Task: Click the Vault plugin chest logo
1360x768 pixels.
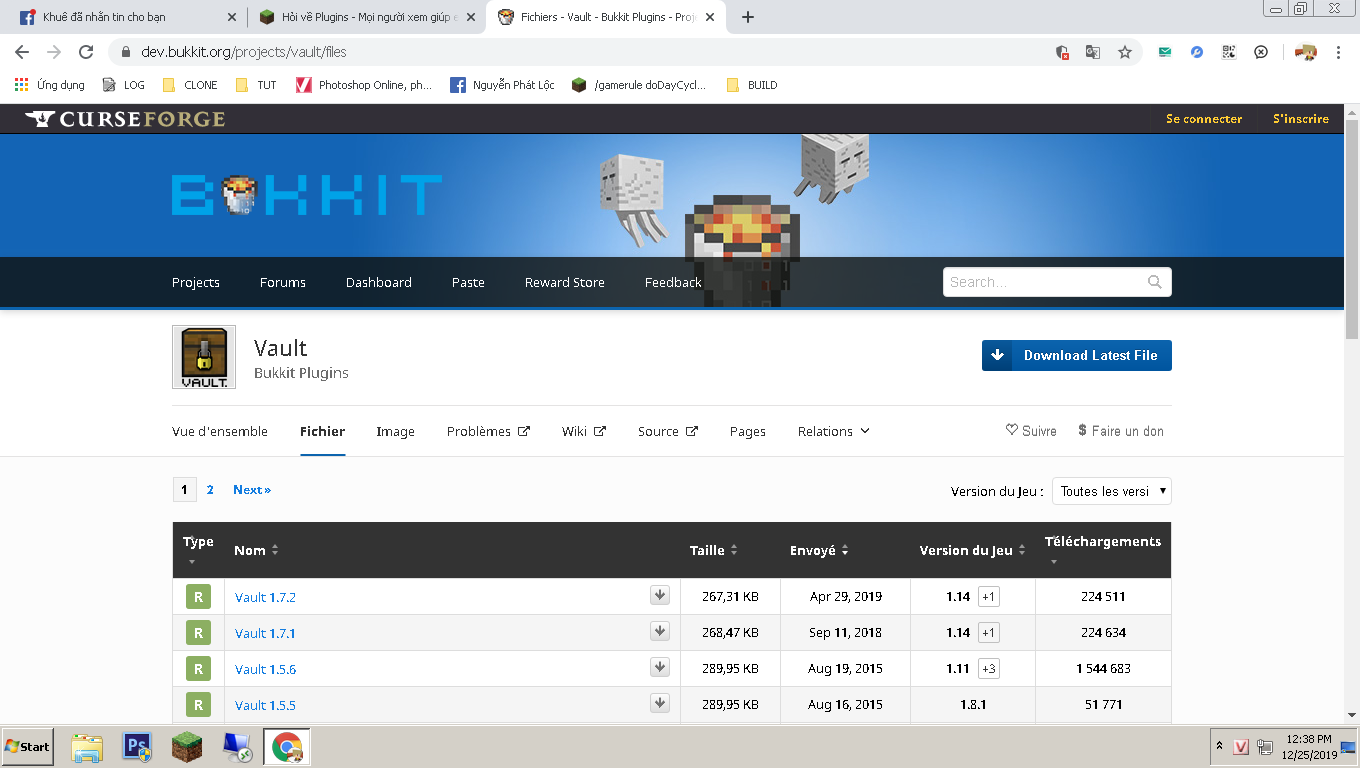Action: [x=204, y=357]
